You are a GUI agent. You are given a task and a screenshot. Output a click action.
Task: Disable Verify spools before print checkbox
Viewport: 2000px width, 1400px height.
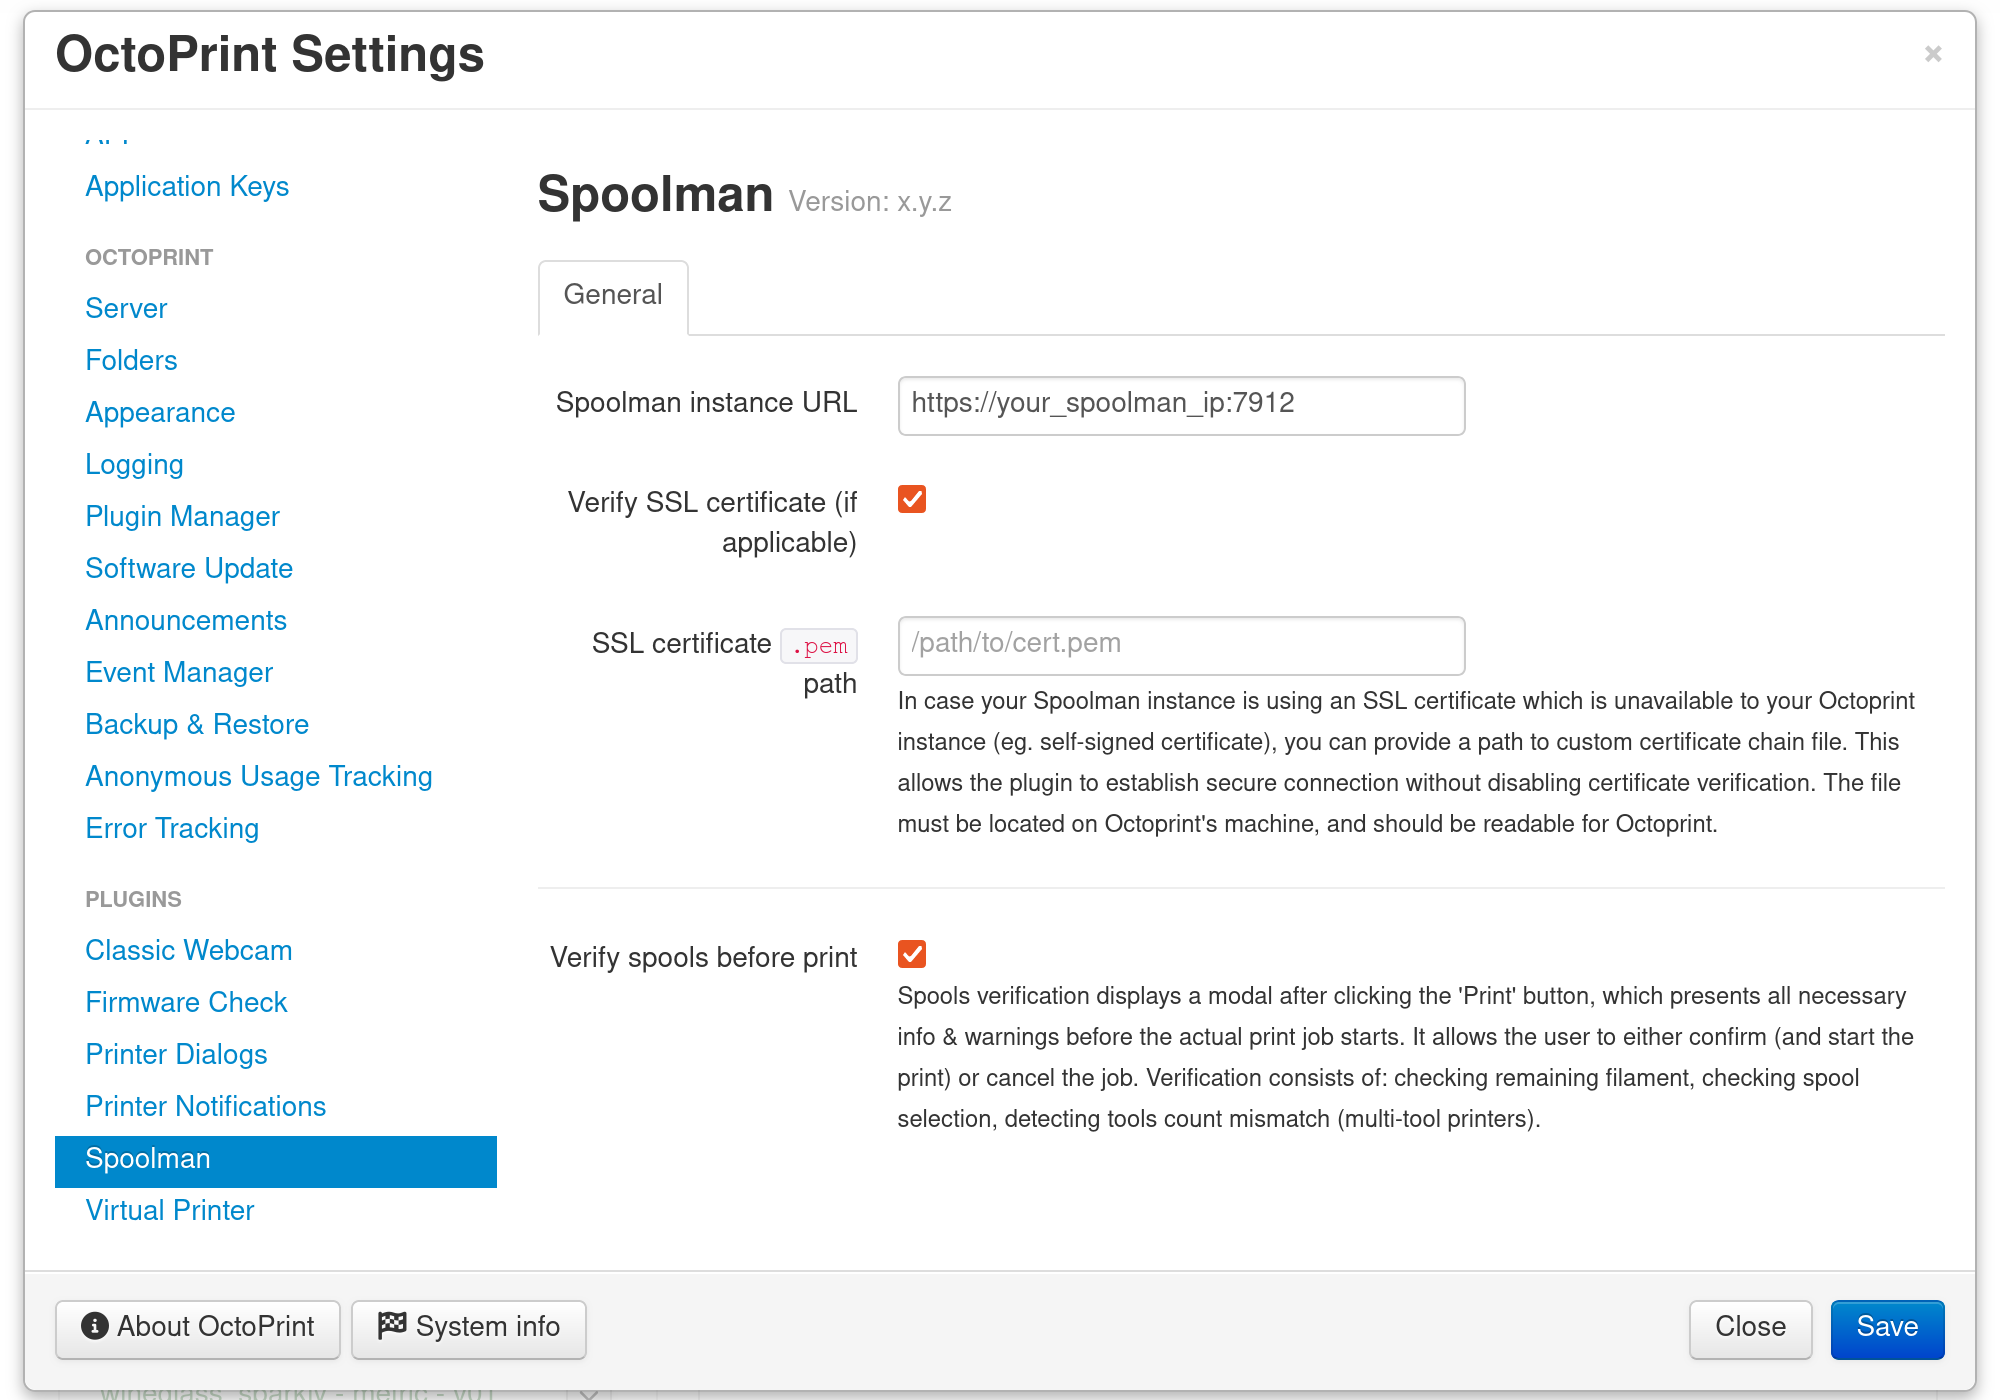pos(913,956)
